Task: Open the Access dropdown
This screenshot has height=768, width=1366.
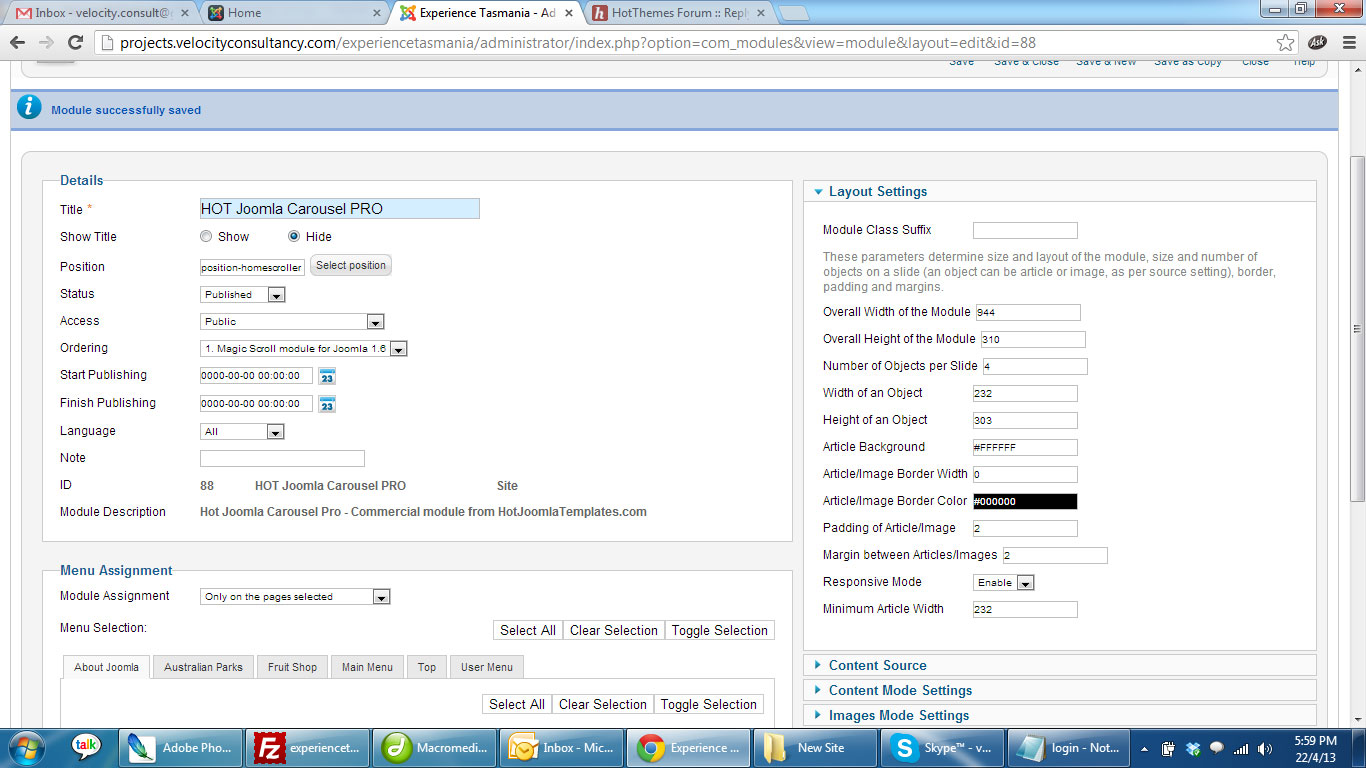Action: [x=292, y=322]
